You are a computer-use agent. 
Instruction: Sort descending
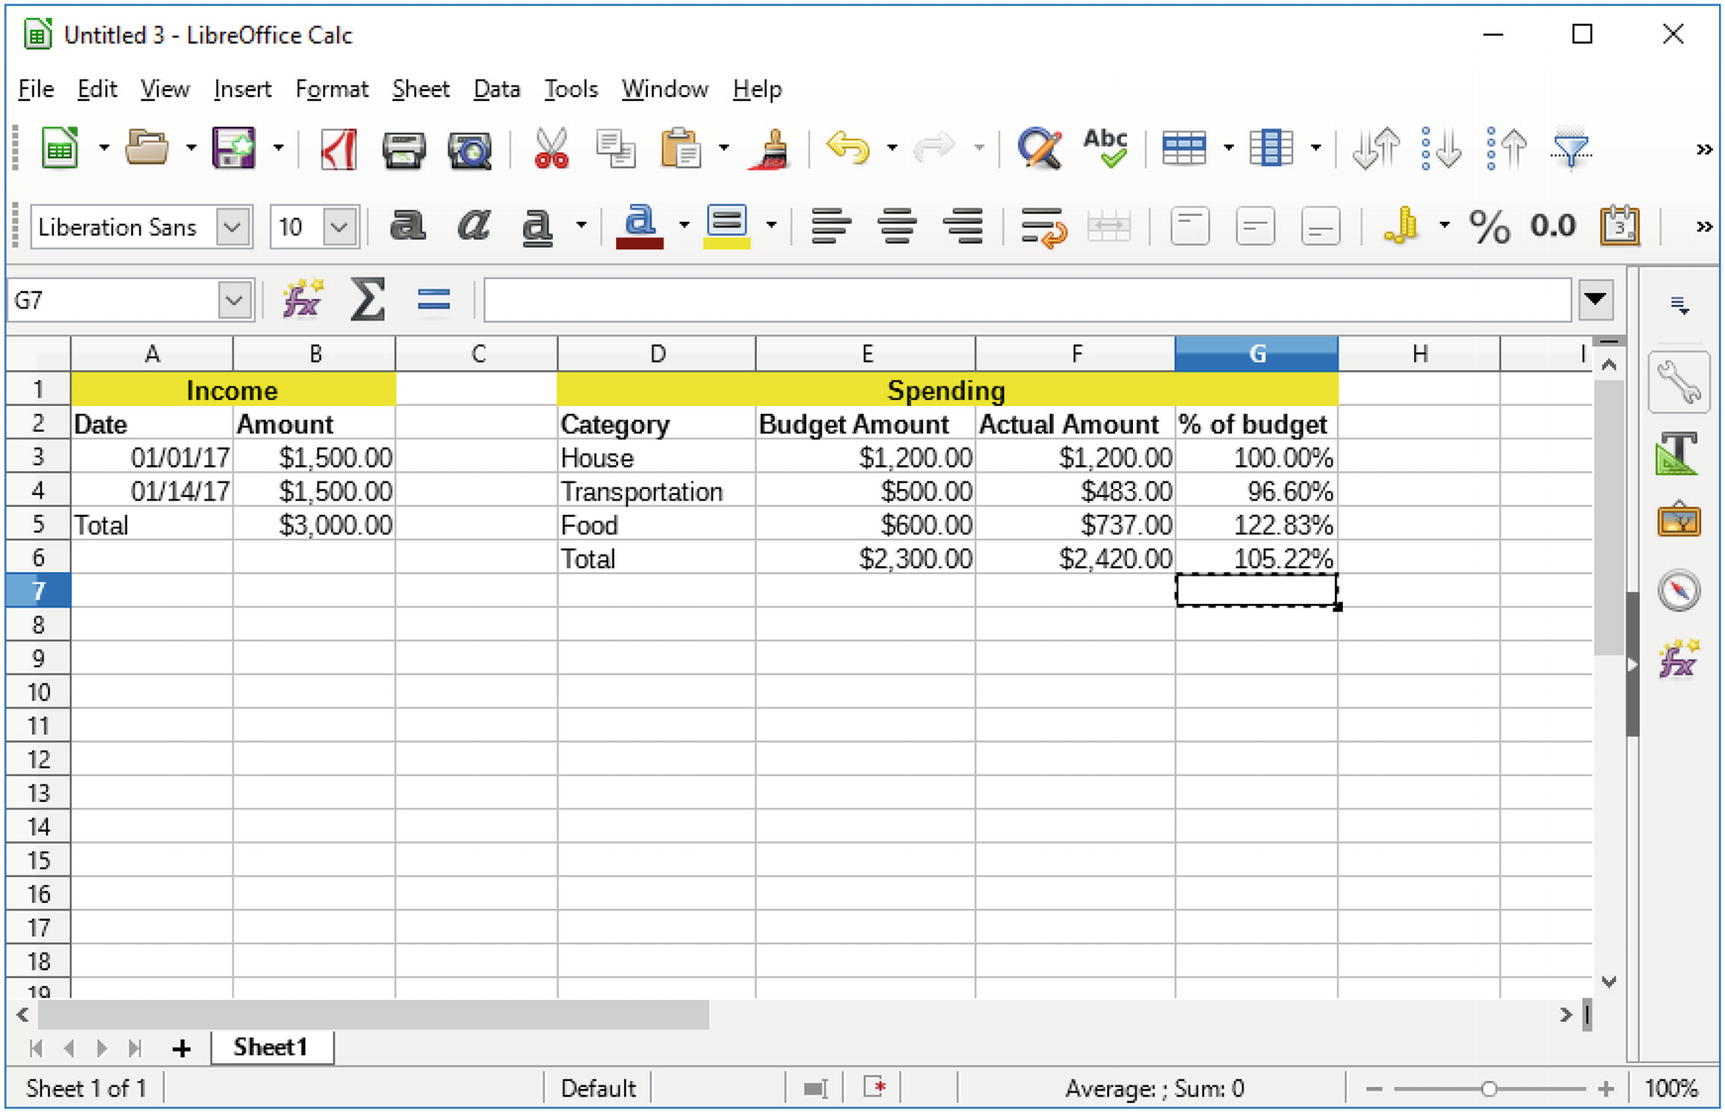pyautogui.click(x=1507, y=149)
